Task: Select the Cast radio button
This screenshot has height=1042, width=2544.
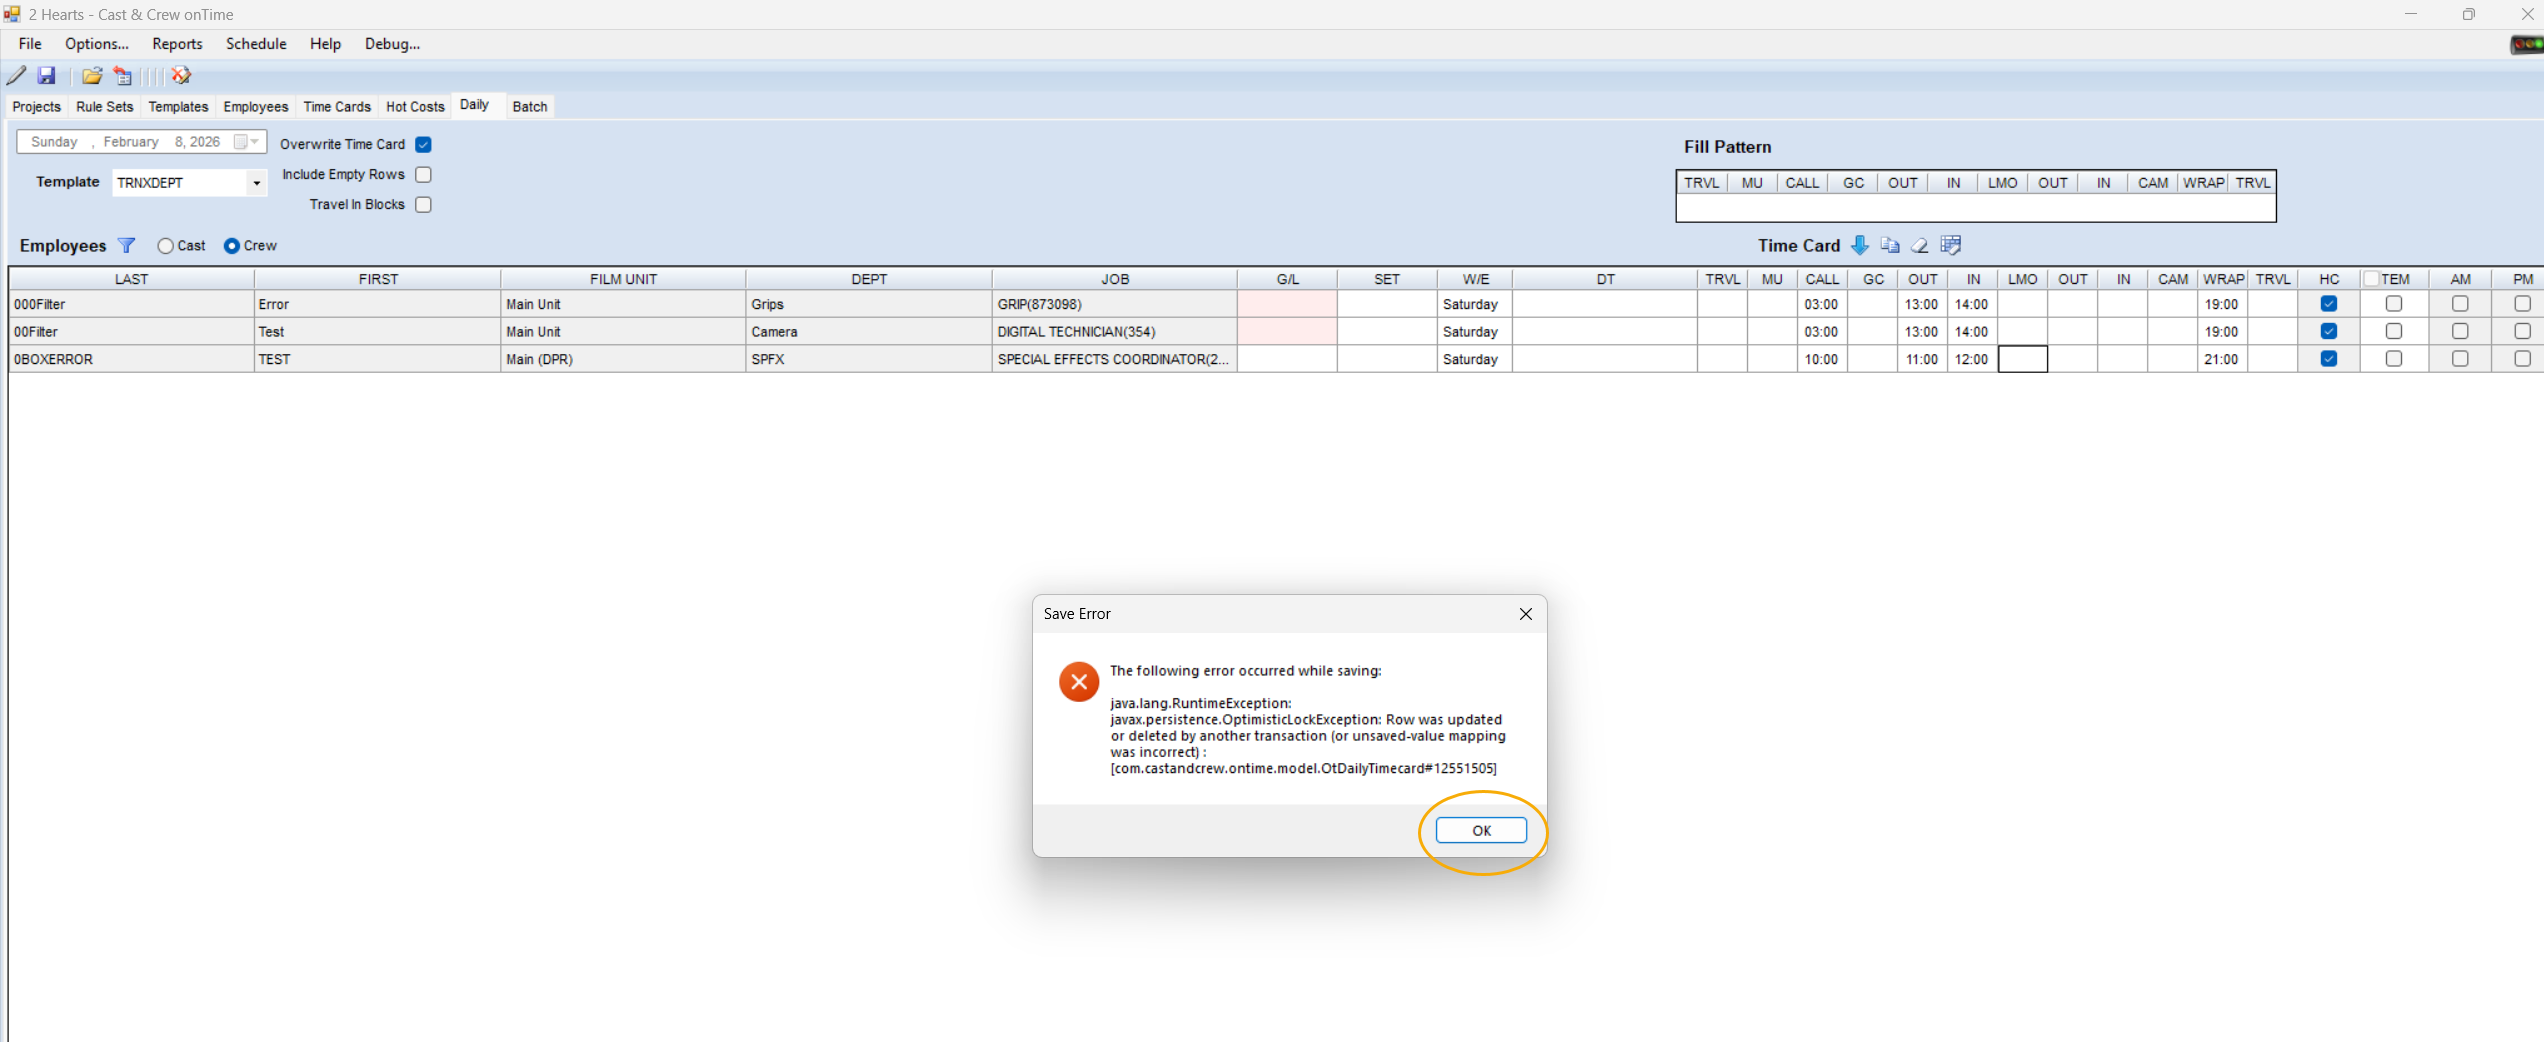Action: coord(165,246)
